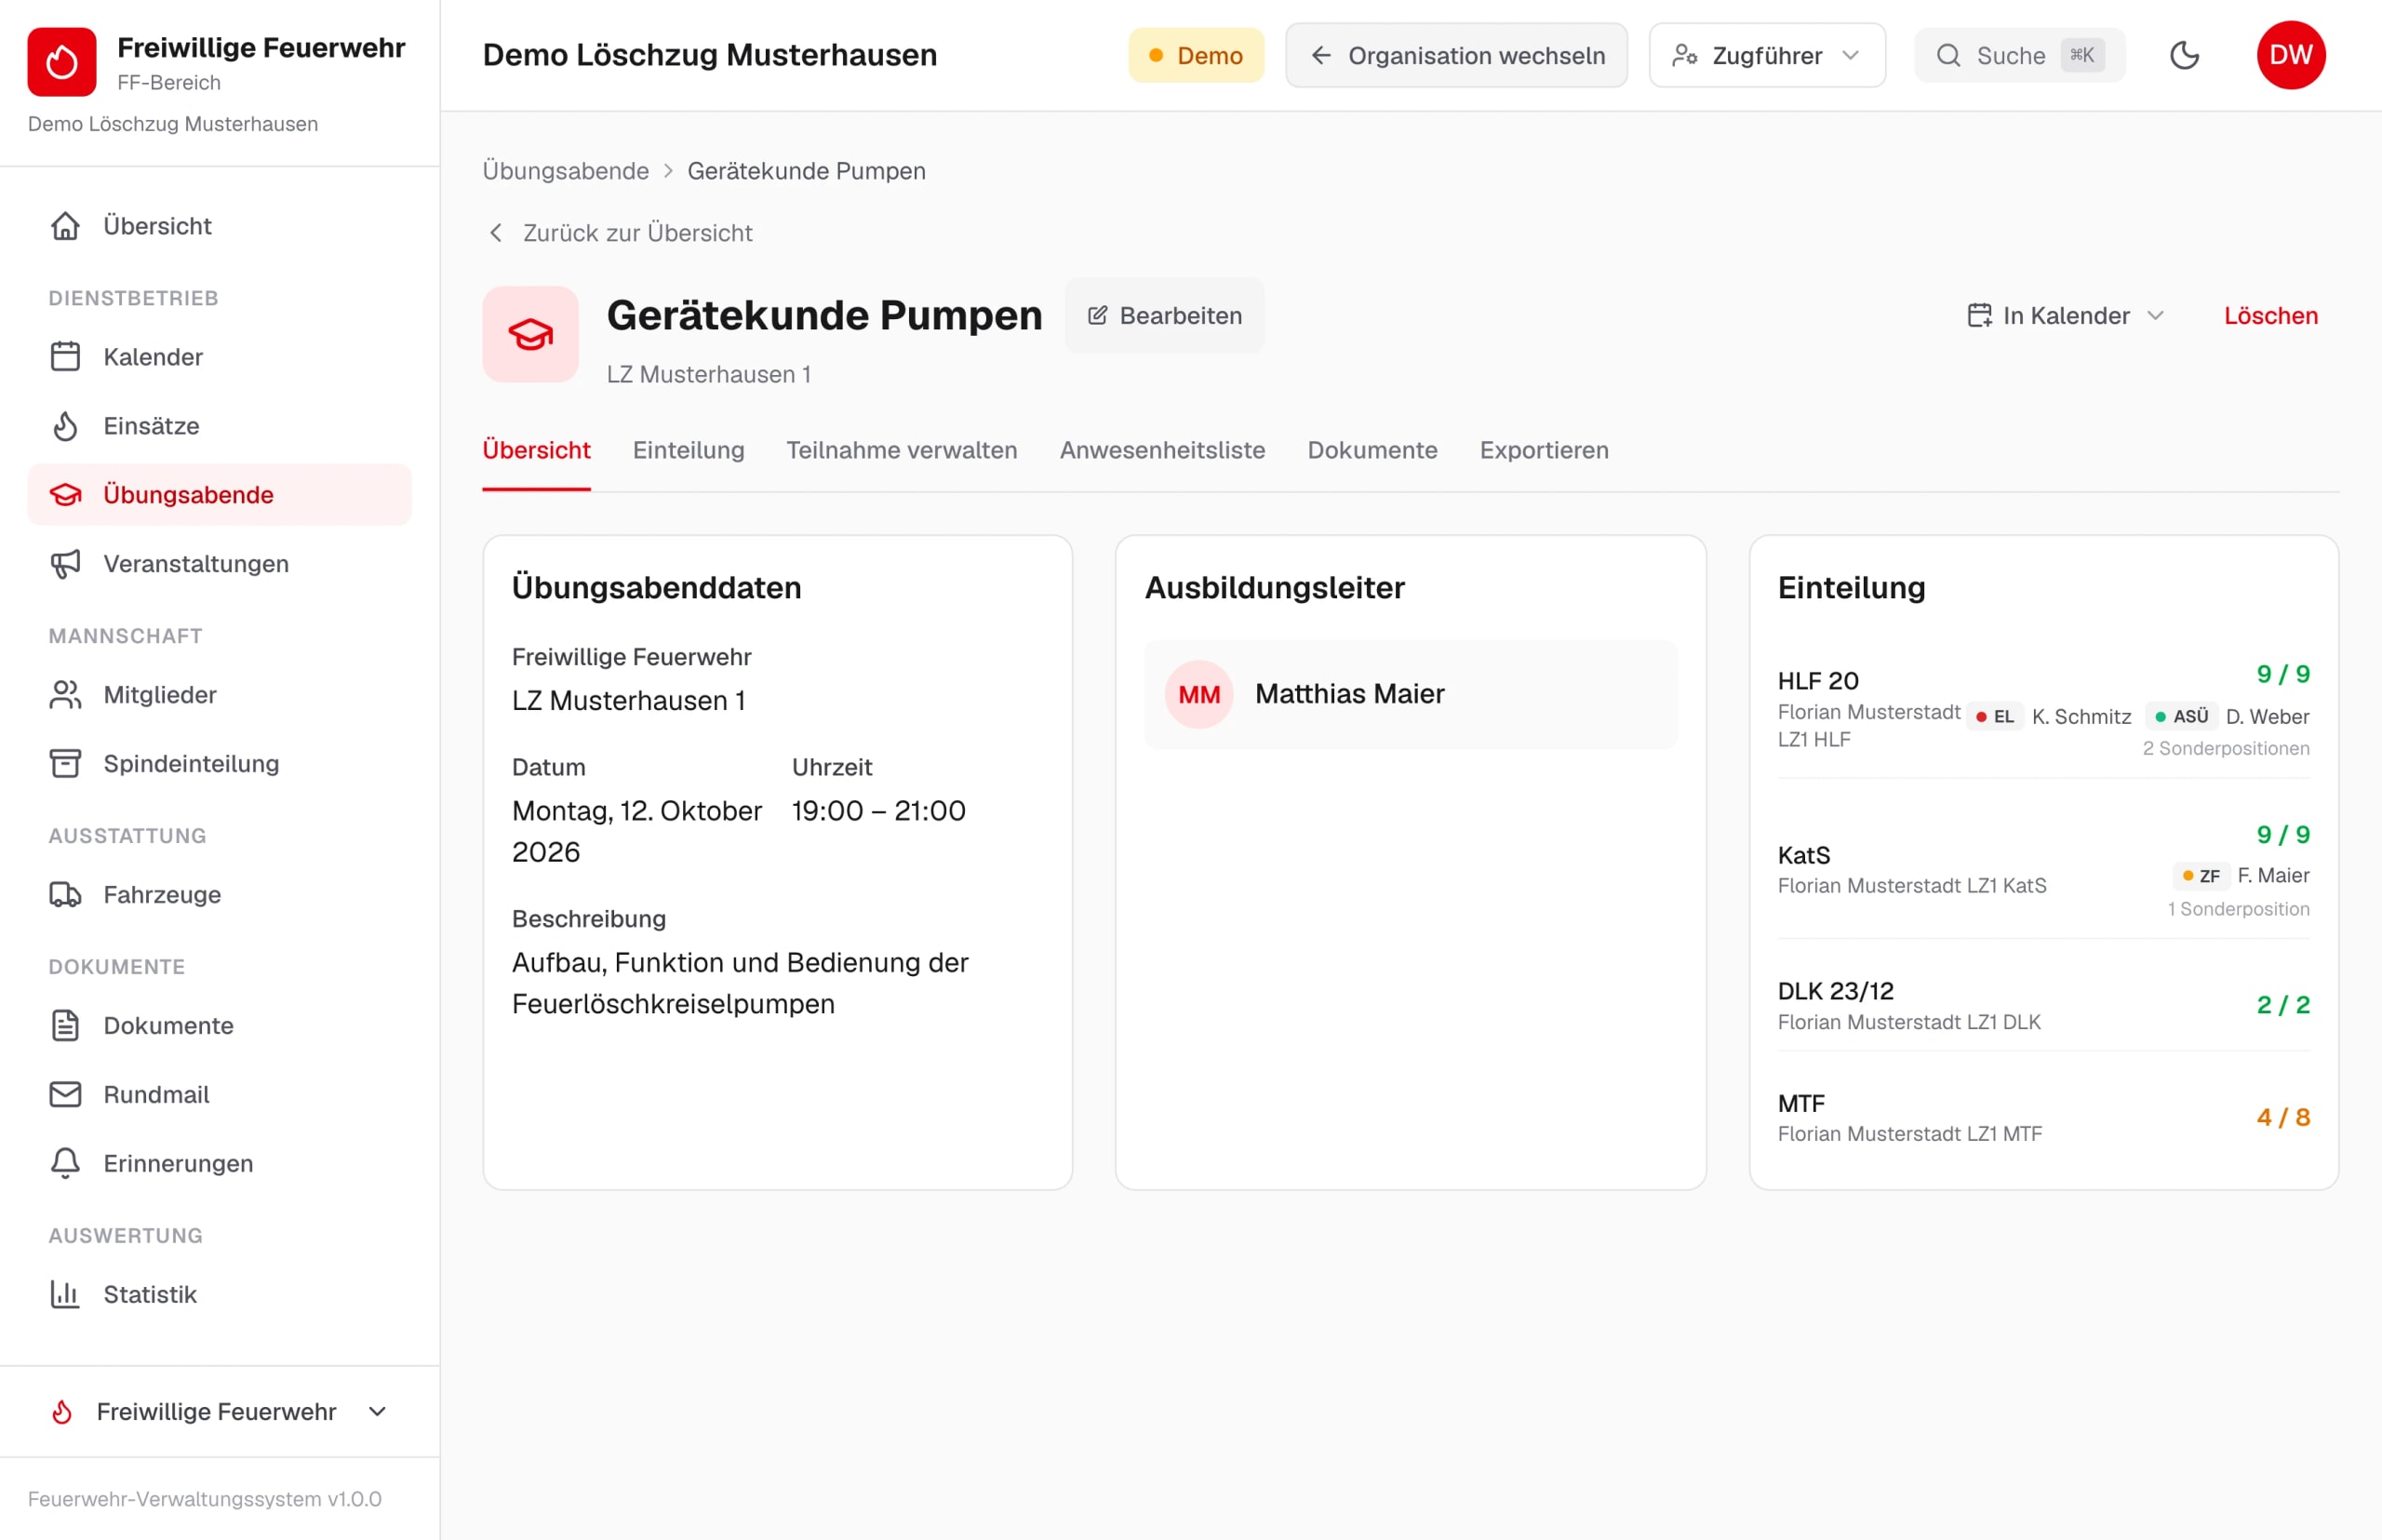Click the search magnifier icon
Screen dimensions: 2382x1540
(1948, 56)
